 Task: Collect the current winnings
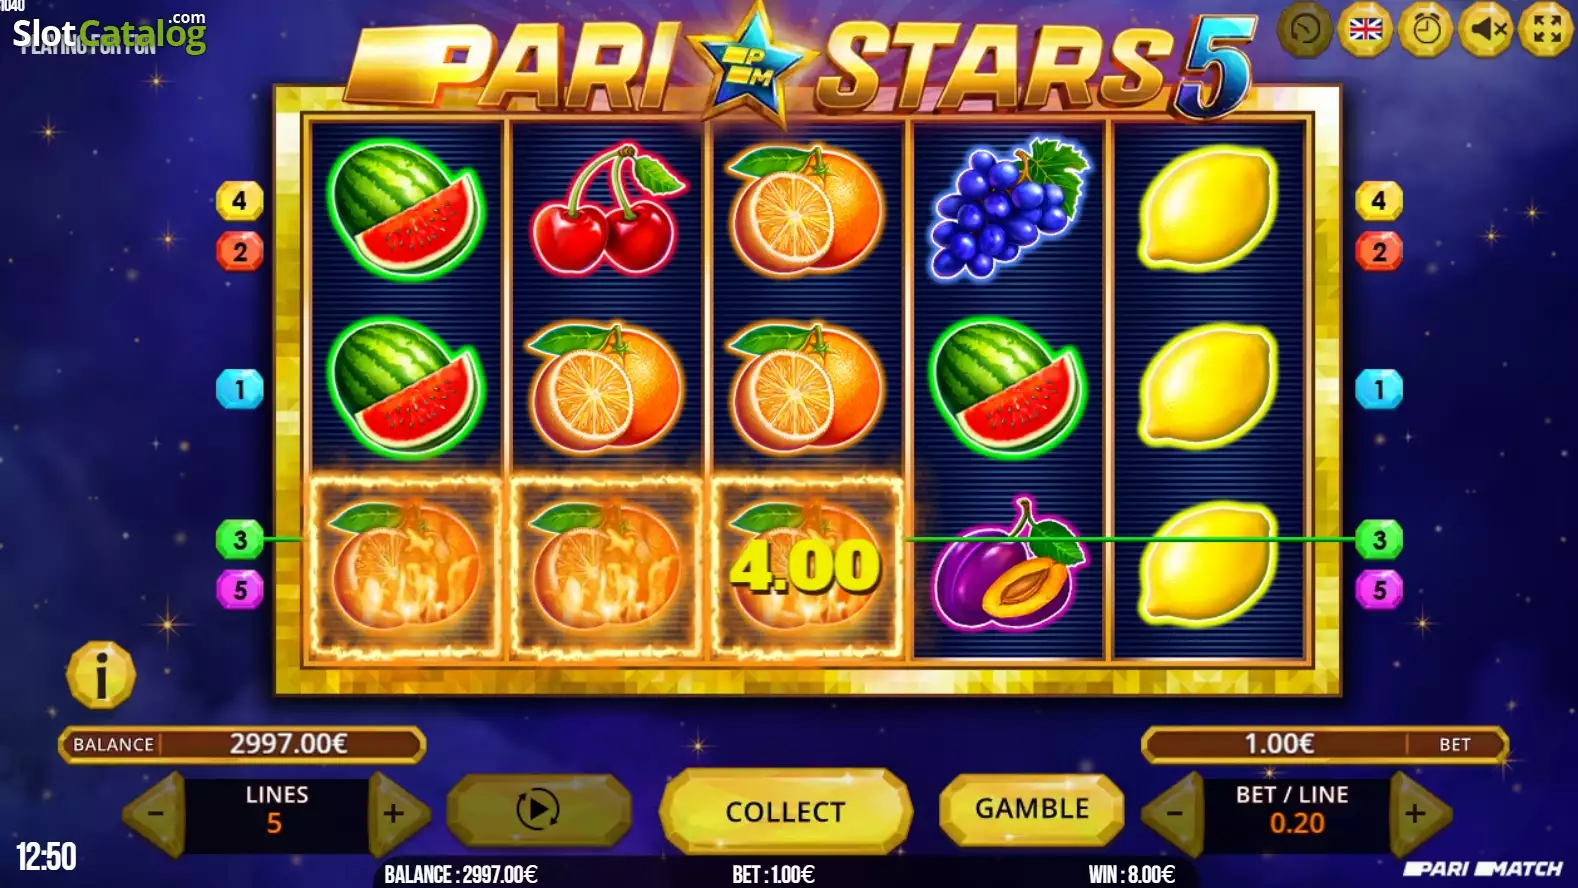pos(785,811)
